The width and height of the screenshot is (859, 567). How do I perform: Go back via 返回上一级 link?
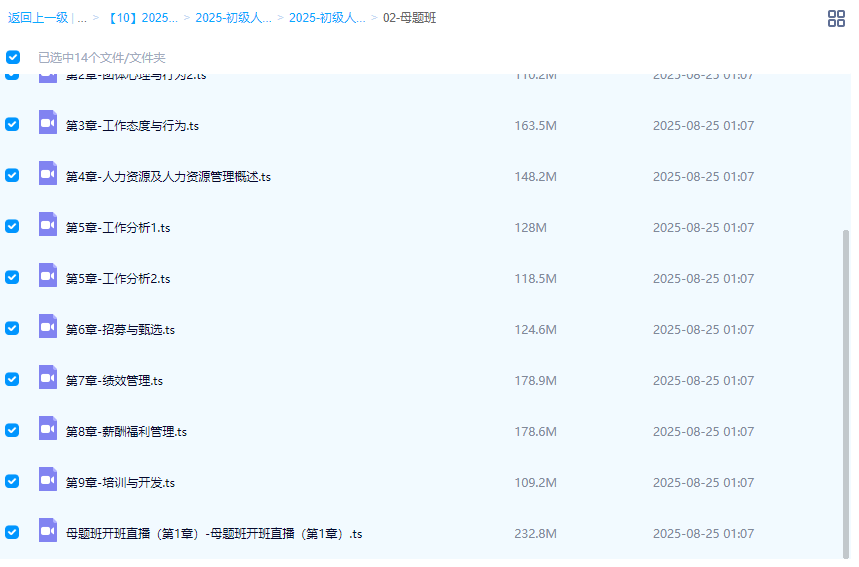38,18
